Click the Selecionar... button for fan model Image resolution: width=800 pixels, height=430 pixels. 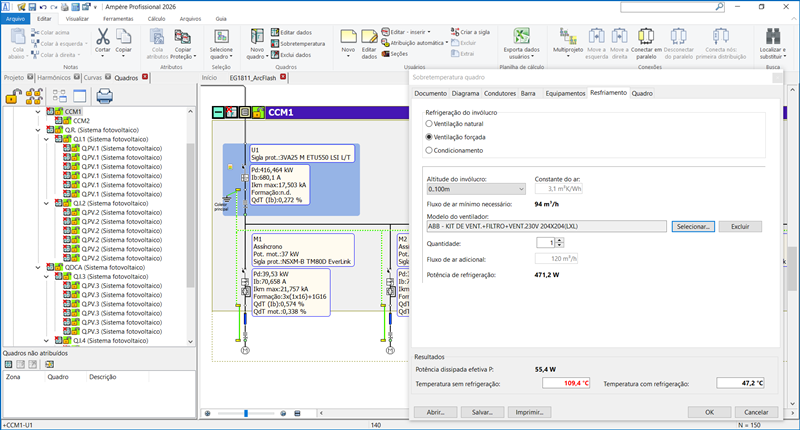click(x=692, y=227)
